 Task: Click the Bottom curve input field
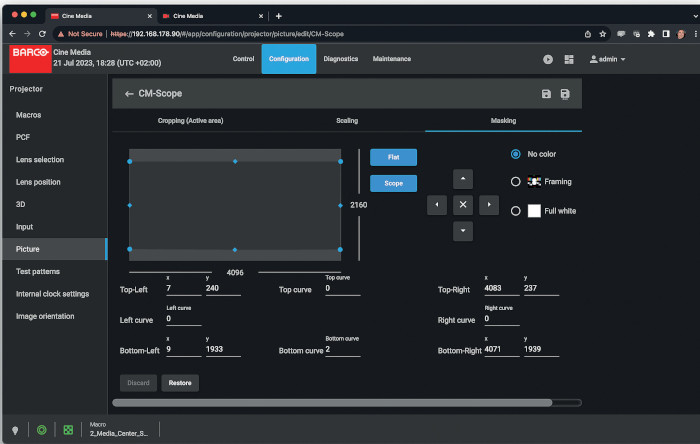[341, 351]
